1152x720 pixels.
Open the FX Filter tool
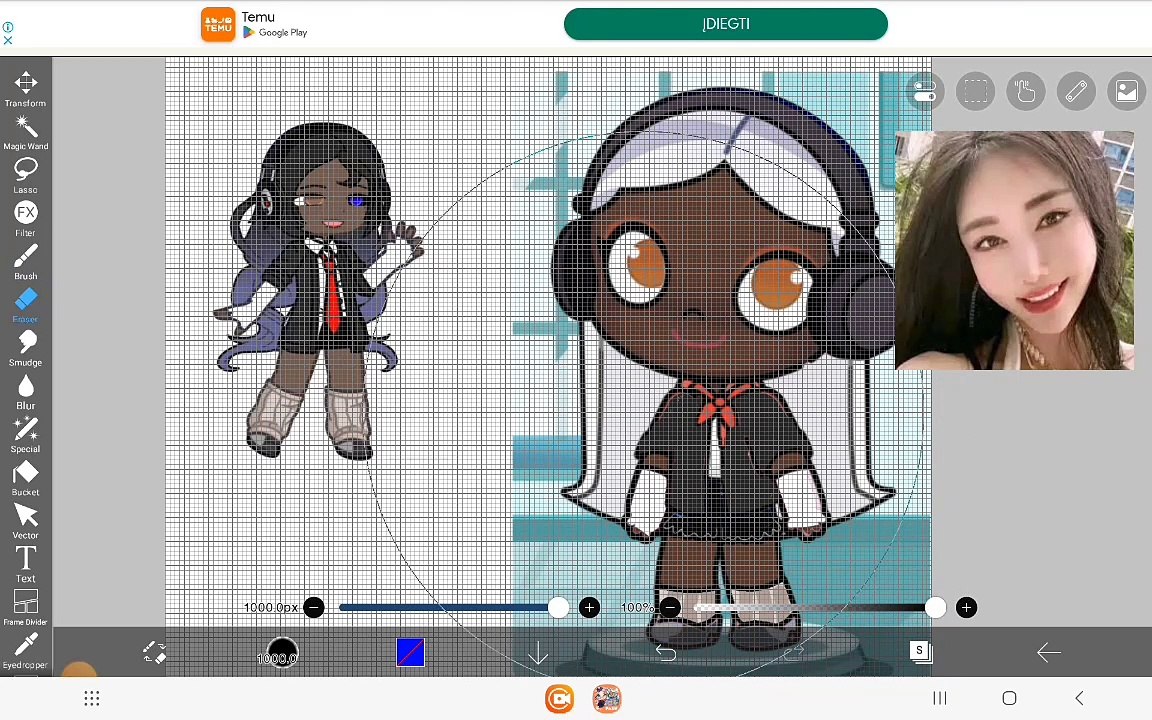(x=26, y=219)
